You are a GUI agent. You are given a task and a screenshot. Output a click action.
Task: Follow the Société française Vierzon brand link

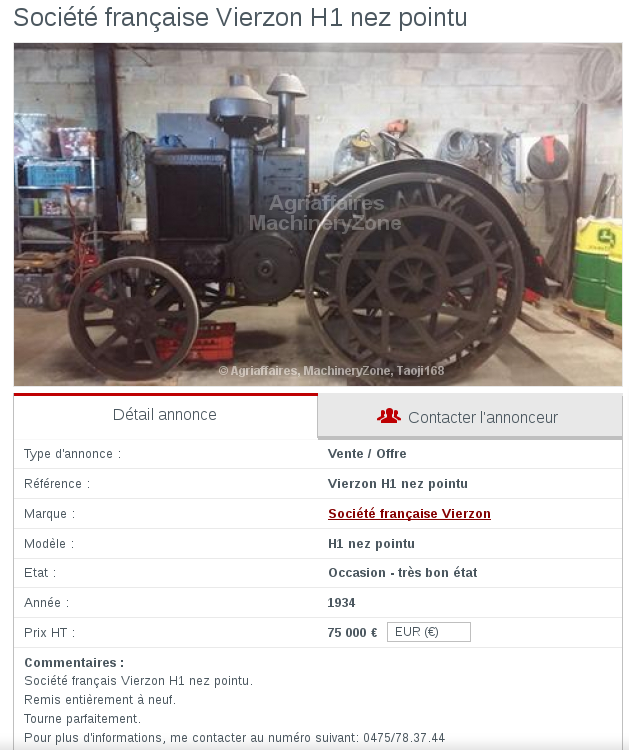pos(409,514)
